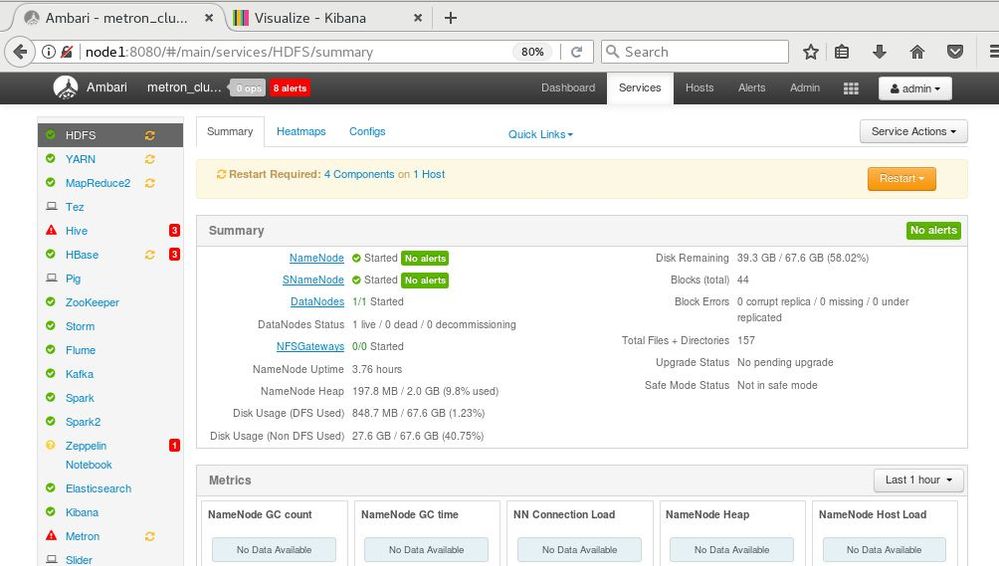Image resolution: width=999 pixels, height=566 pixels.
Task: Click the 0 ops badge
Action: click(248, 88)
